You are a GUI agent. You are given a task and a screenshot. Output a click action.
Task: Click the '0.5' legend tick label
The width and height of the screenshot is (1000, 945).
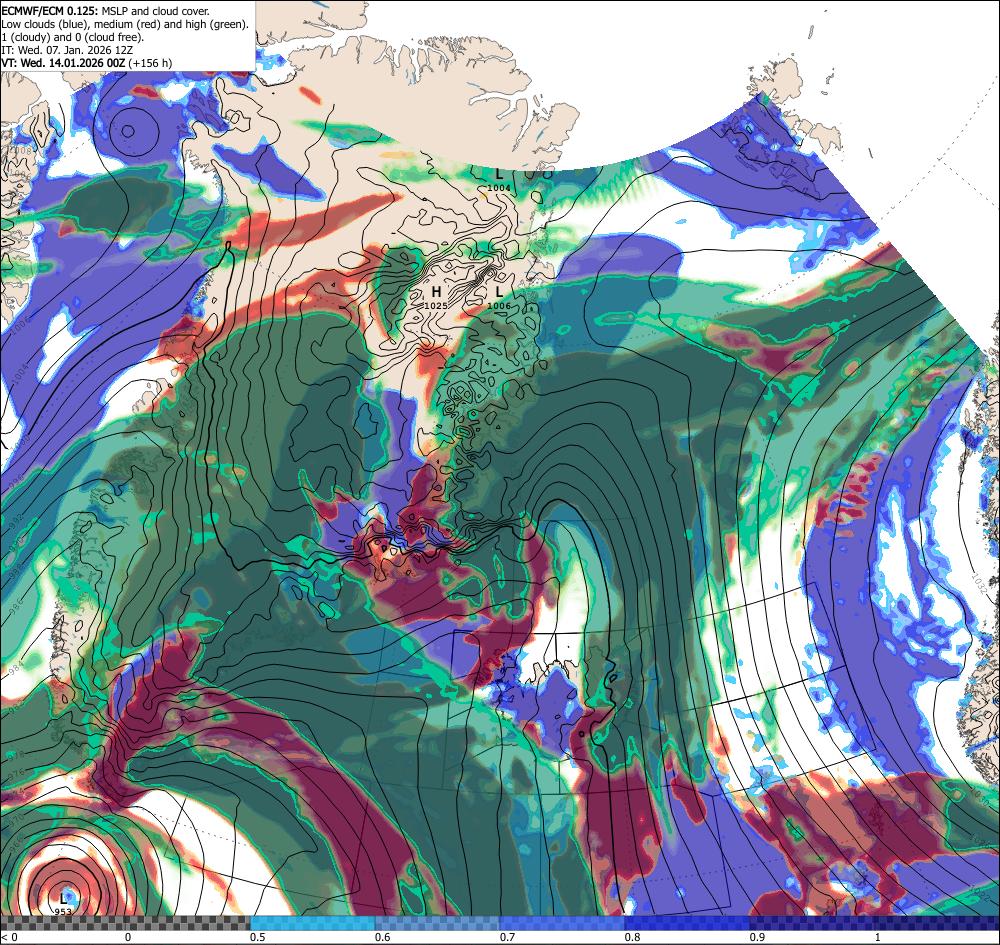coord(258,937)
